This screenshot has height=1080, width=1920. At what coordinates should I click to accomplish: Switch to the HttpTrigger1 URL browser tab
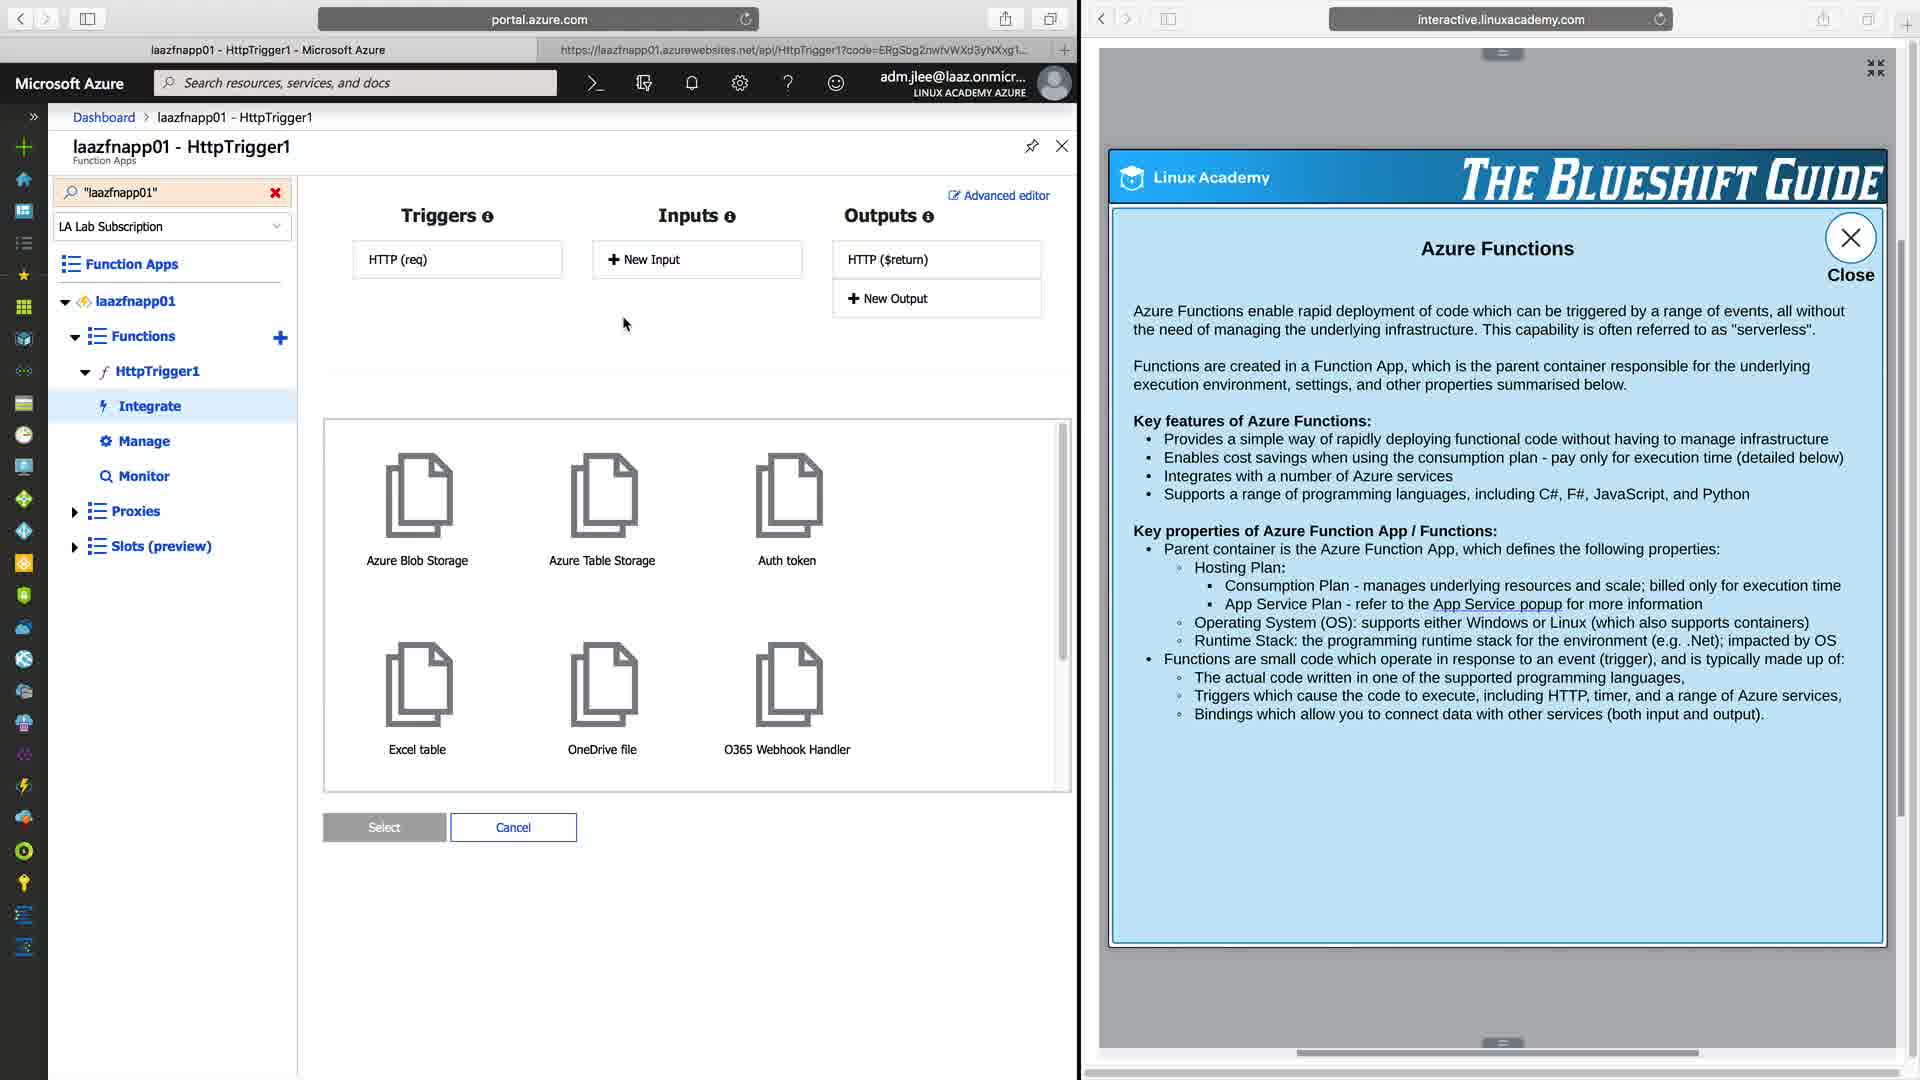point(793,49)
